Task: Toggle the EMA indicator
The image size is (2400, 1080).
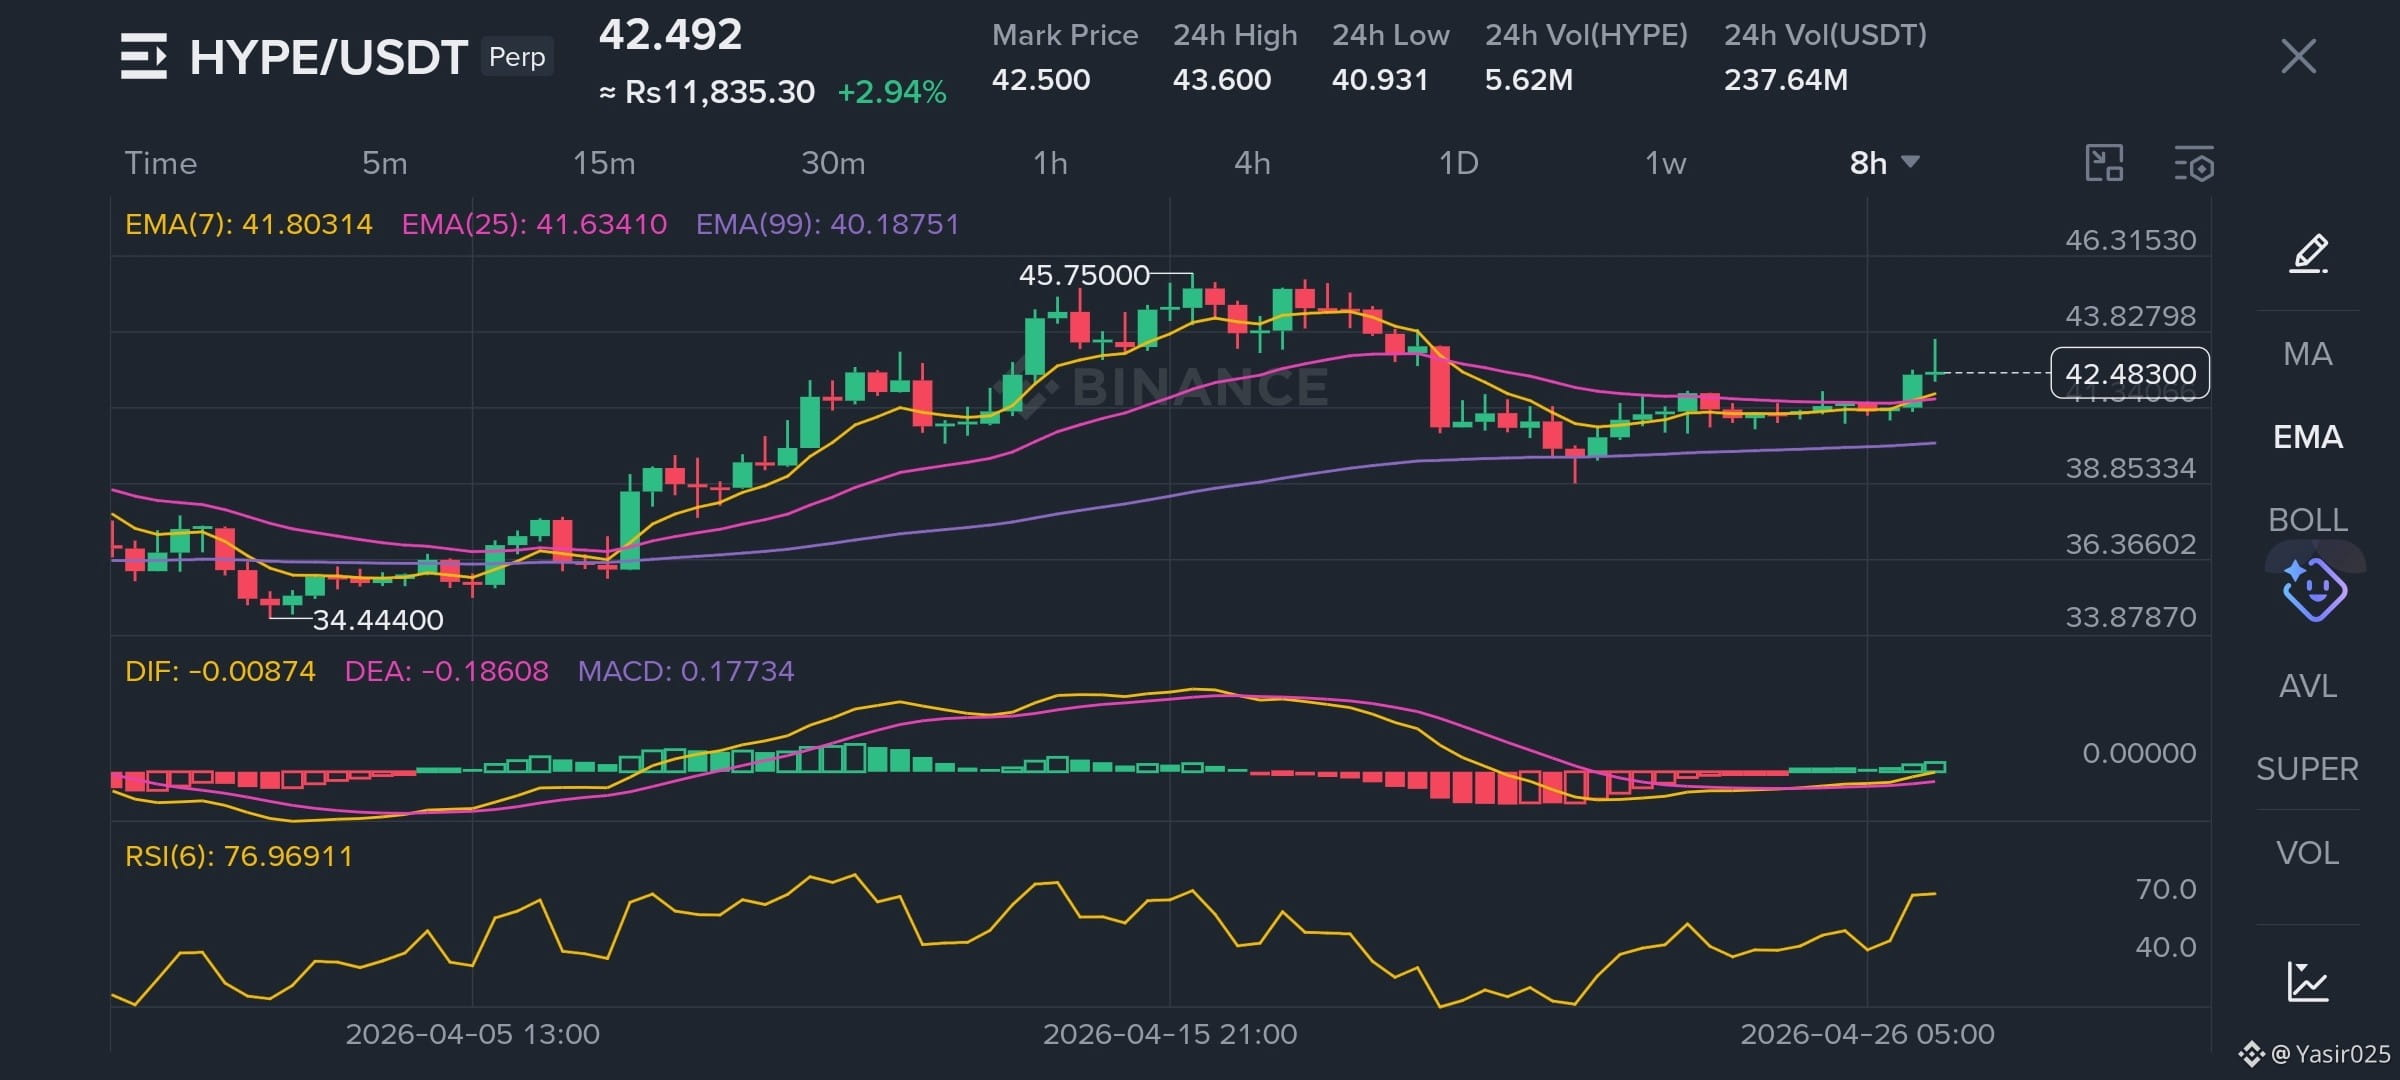Action: pos(2308,437)
